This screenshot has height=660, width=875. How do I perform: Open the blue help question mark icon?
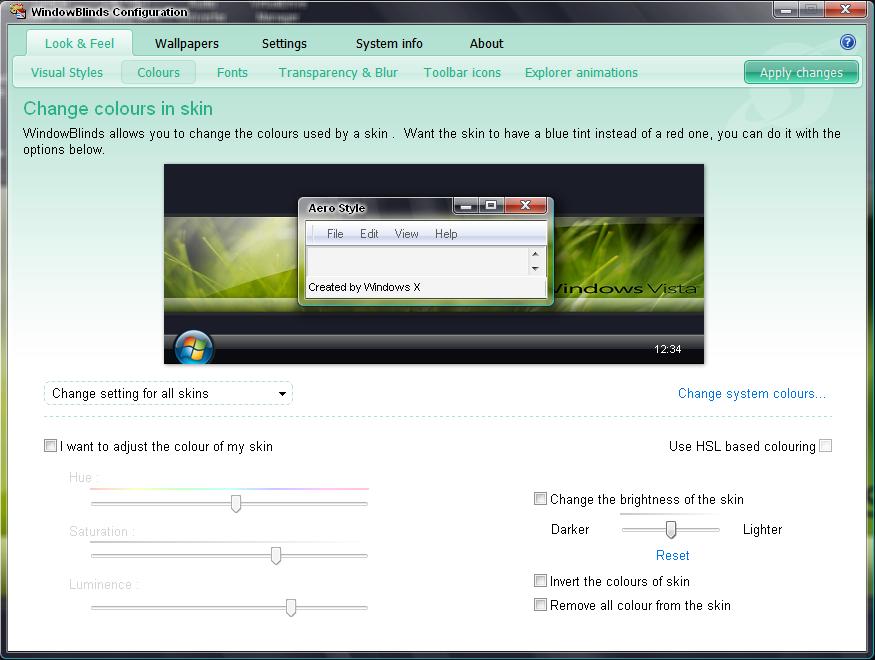[x=847, y=42]
